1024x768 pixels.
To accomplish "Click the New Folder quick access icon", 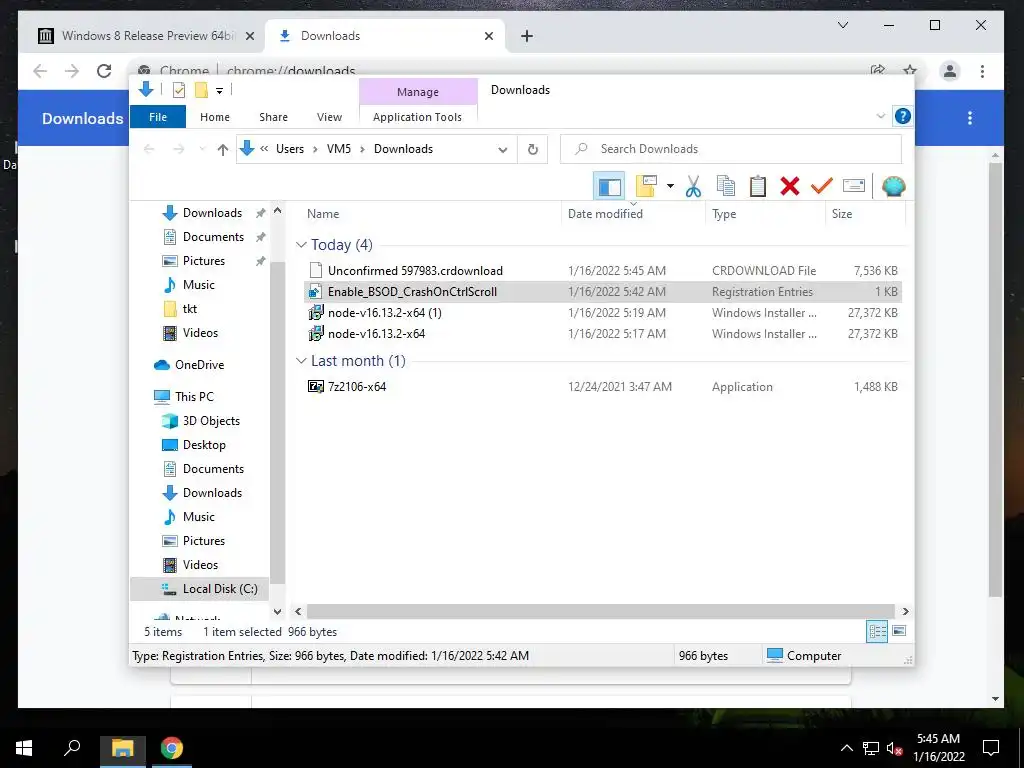I will click(x=201, y=90).
